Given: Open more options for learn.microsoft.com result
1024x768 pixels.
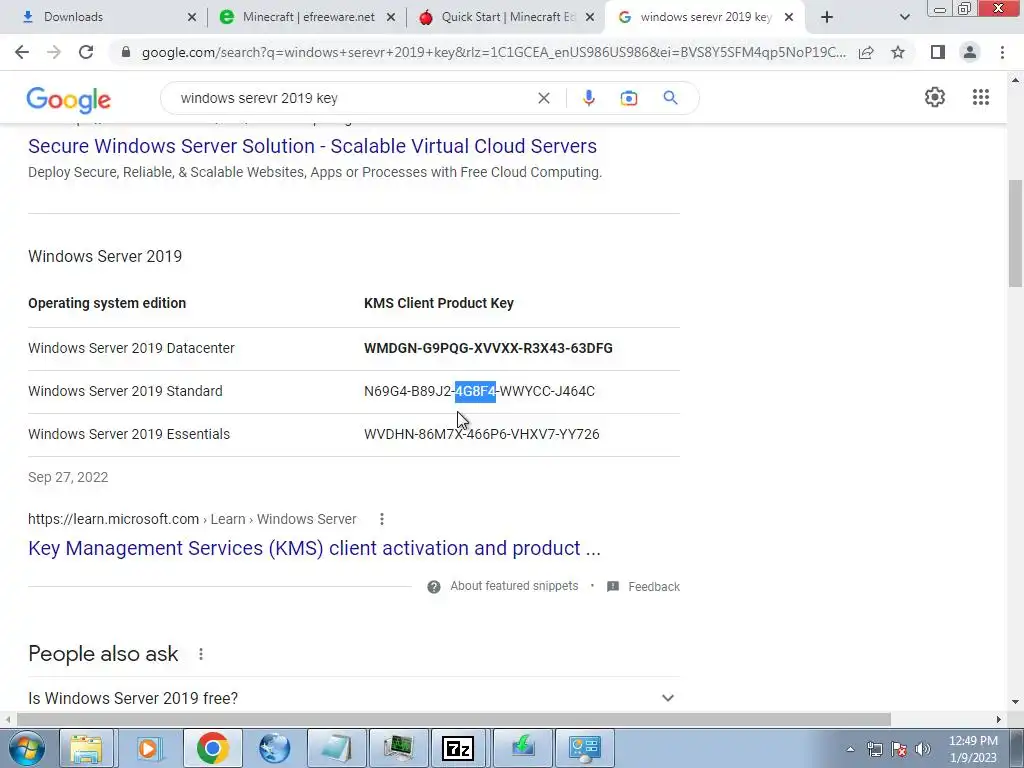Looking at the screenshot, I should [x=382, y=519].
